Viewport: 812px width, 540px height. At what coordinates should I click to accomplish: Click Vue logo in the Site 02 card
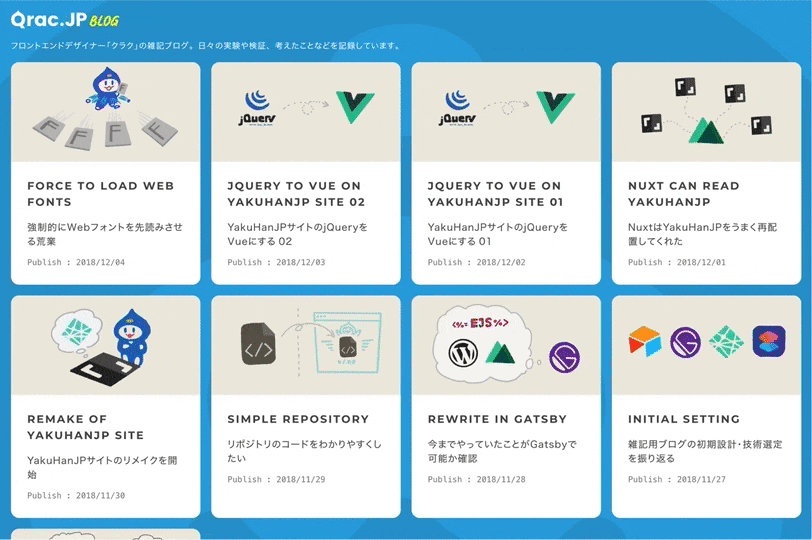tap(355, 107)
